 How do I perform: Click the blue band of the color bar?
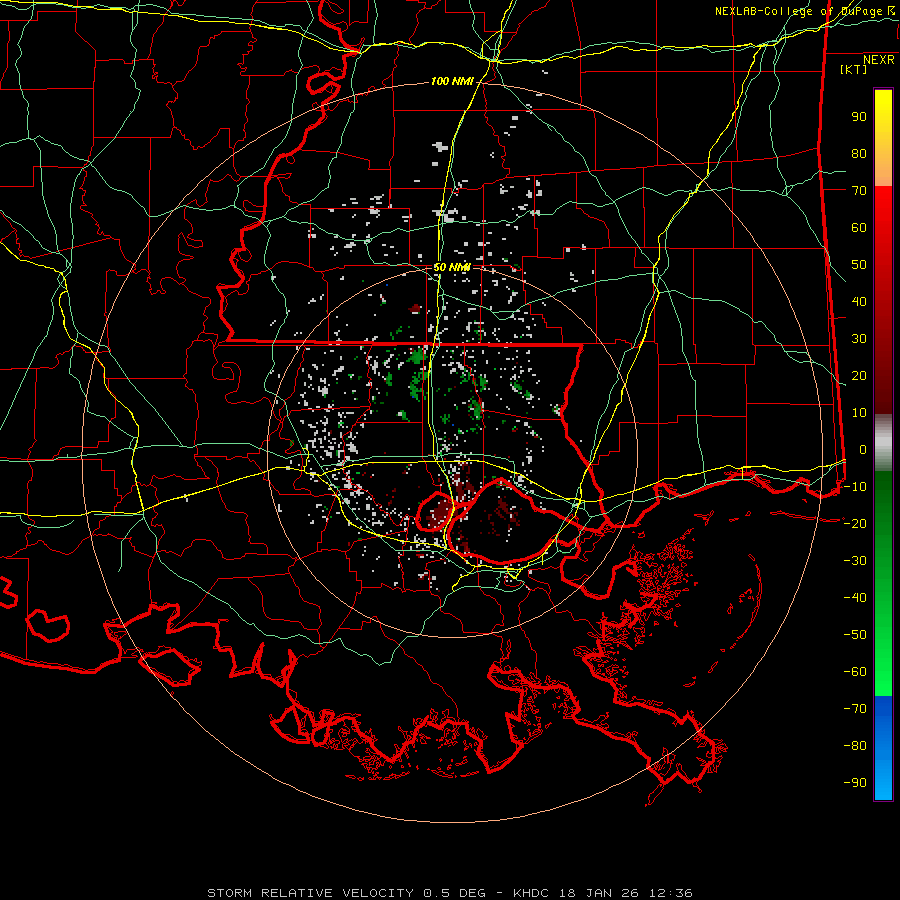click(883, 747)
